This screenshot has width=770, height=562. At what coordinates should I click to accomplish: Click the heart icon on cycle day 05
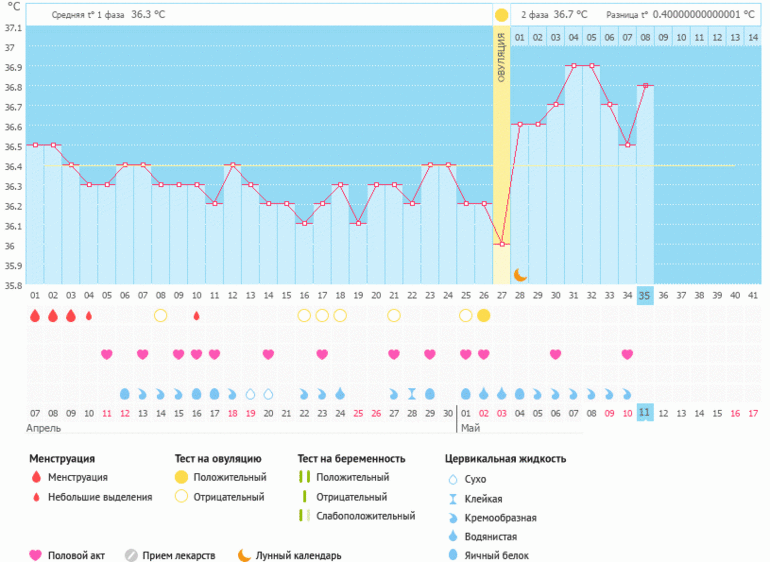106,354
